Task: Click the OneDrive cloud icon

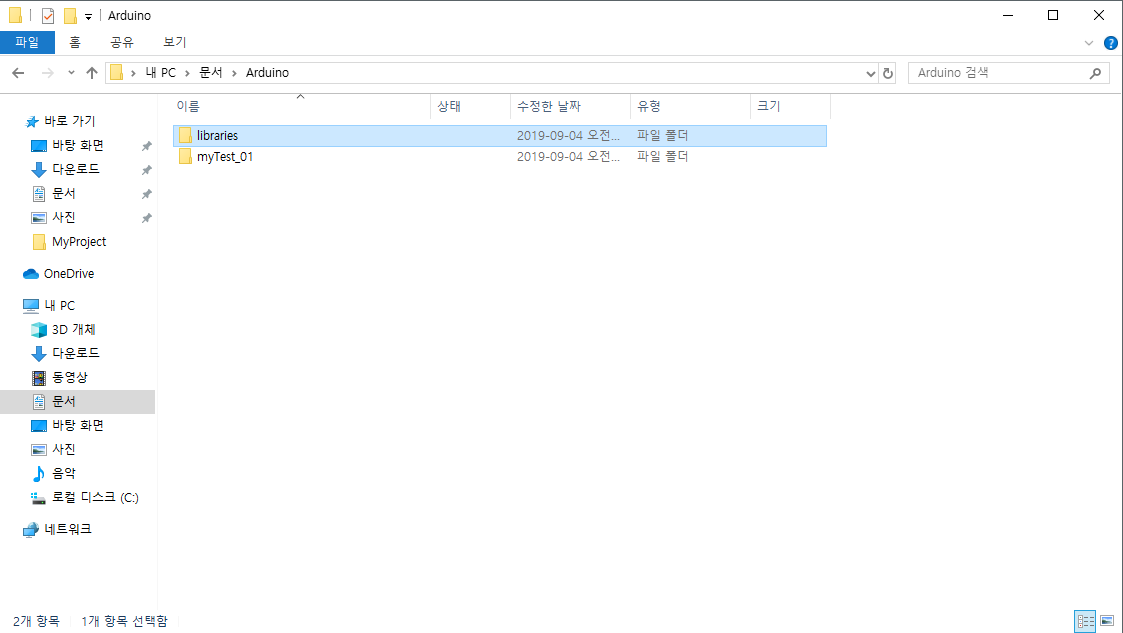Action: tap(31, 274)
